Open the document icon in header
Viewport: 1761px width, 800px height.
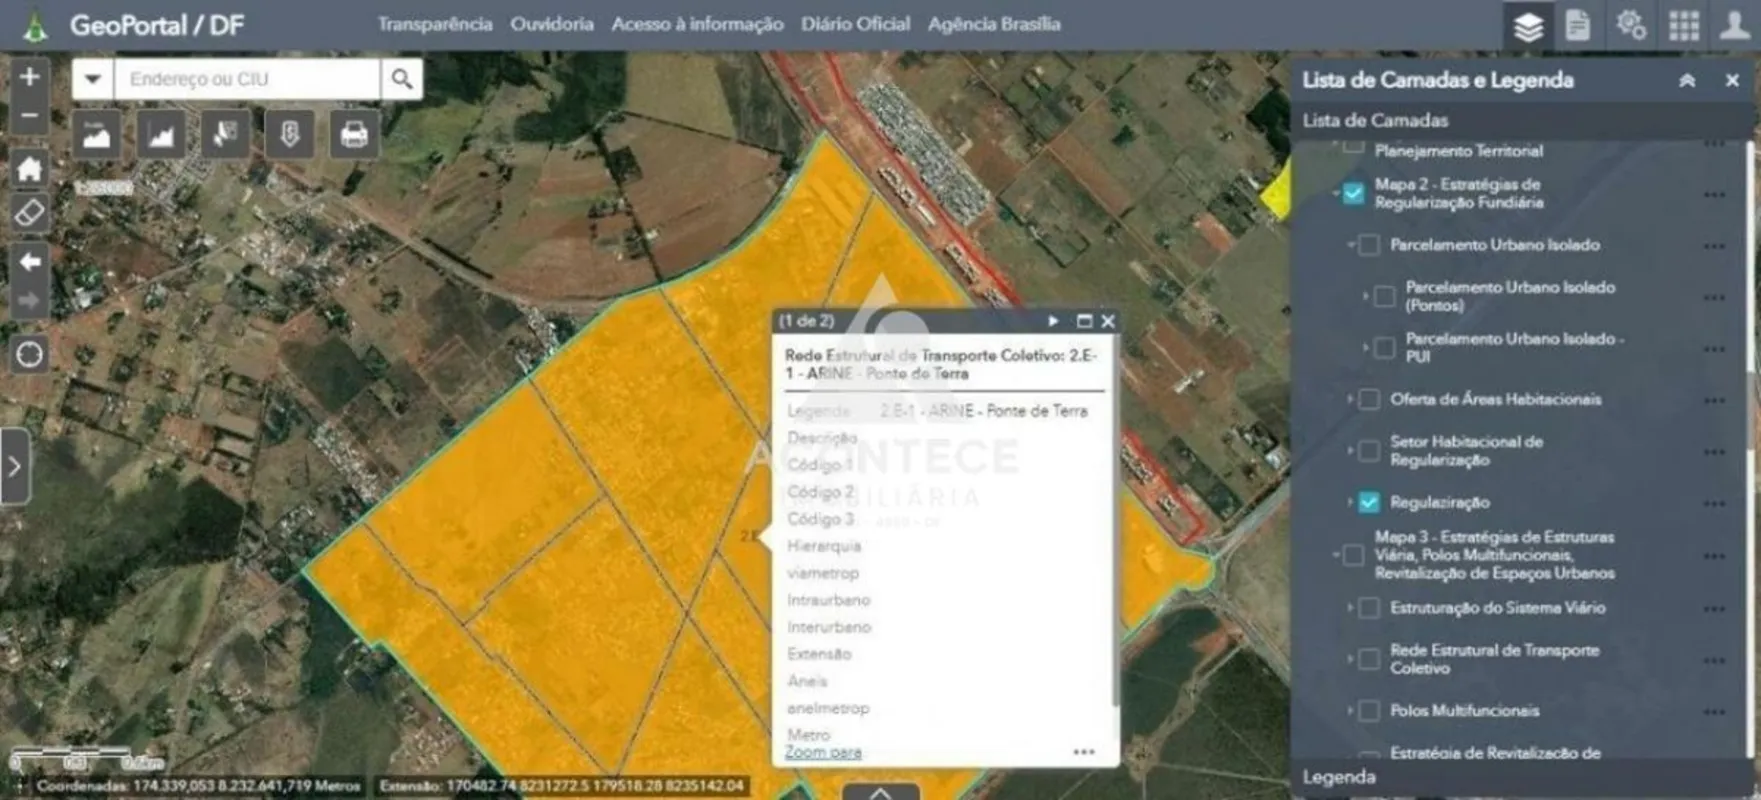coord(1578,26)
